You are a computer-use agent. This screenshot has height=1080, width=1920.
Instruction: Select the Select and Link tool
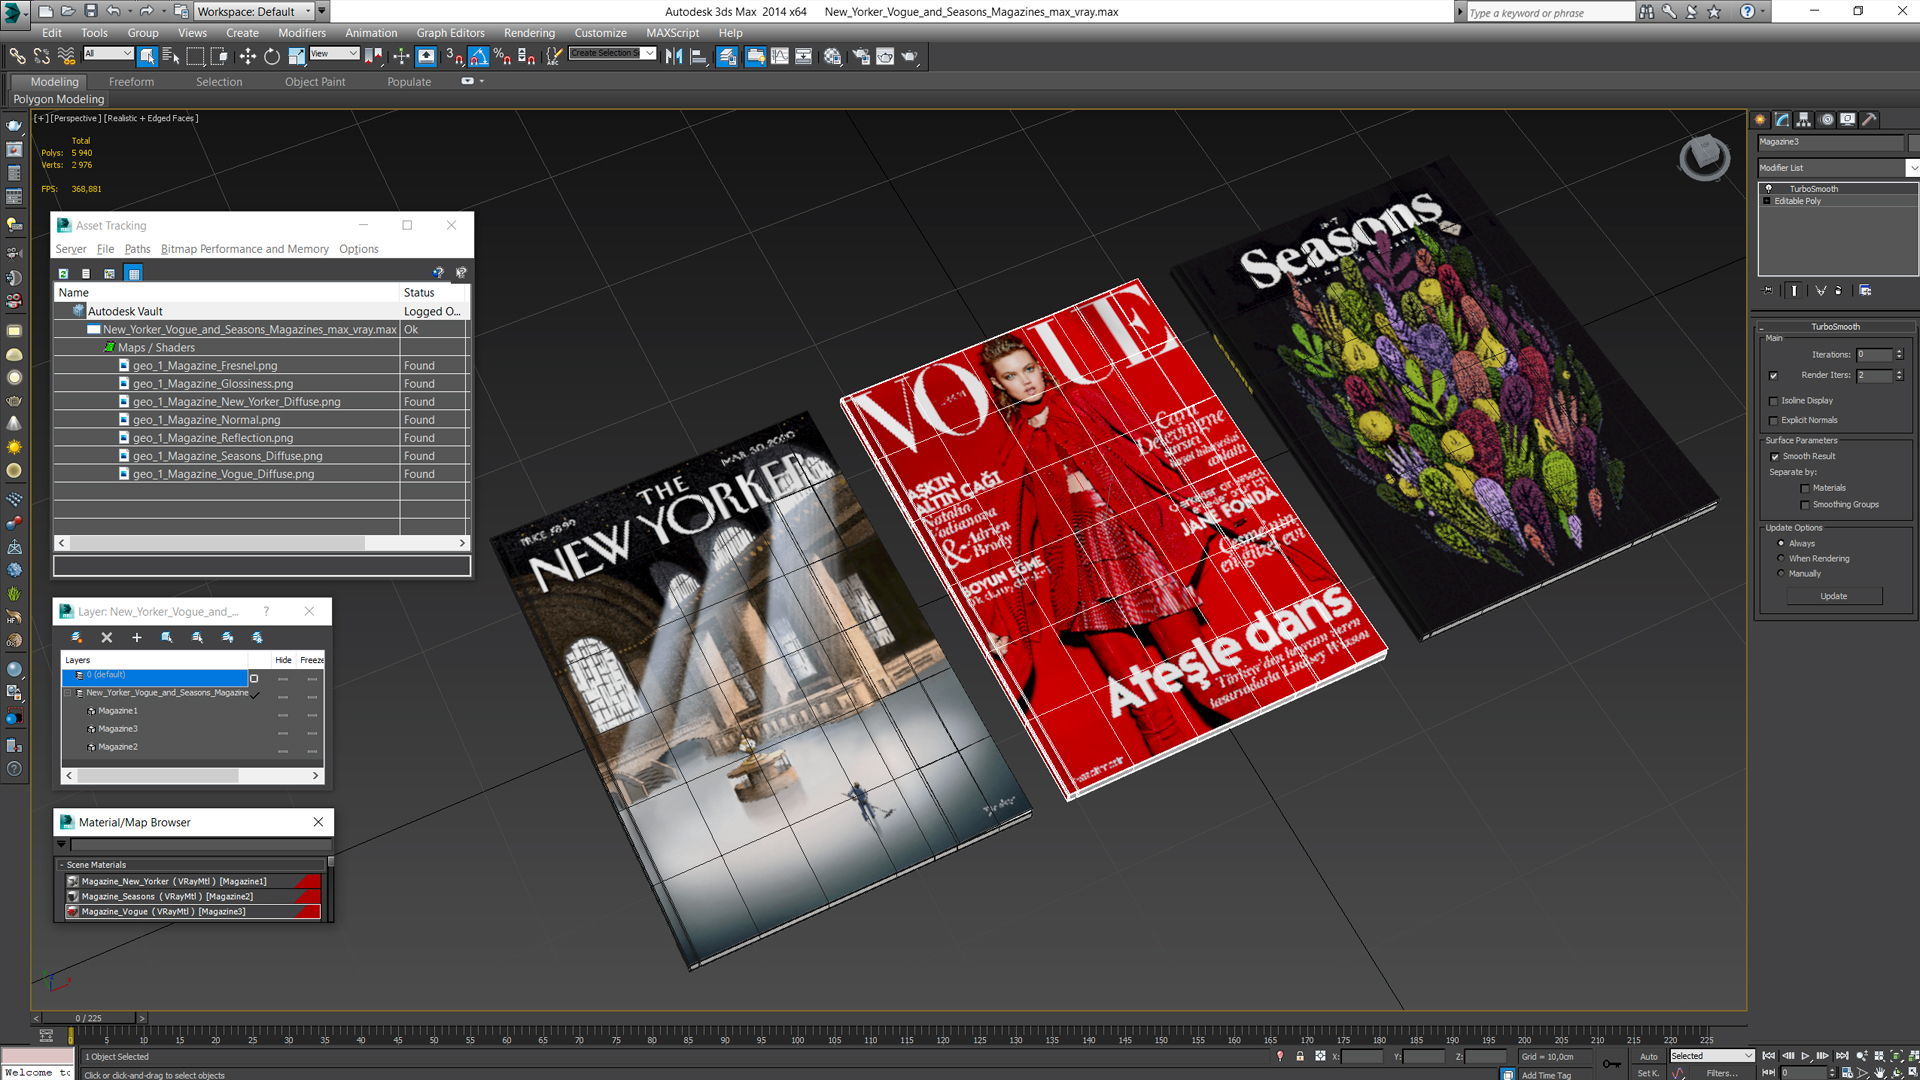coord(18,56)
